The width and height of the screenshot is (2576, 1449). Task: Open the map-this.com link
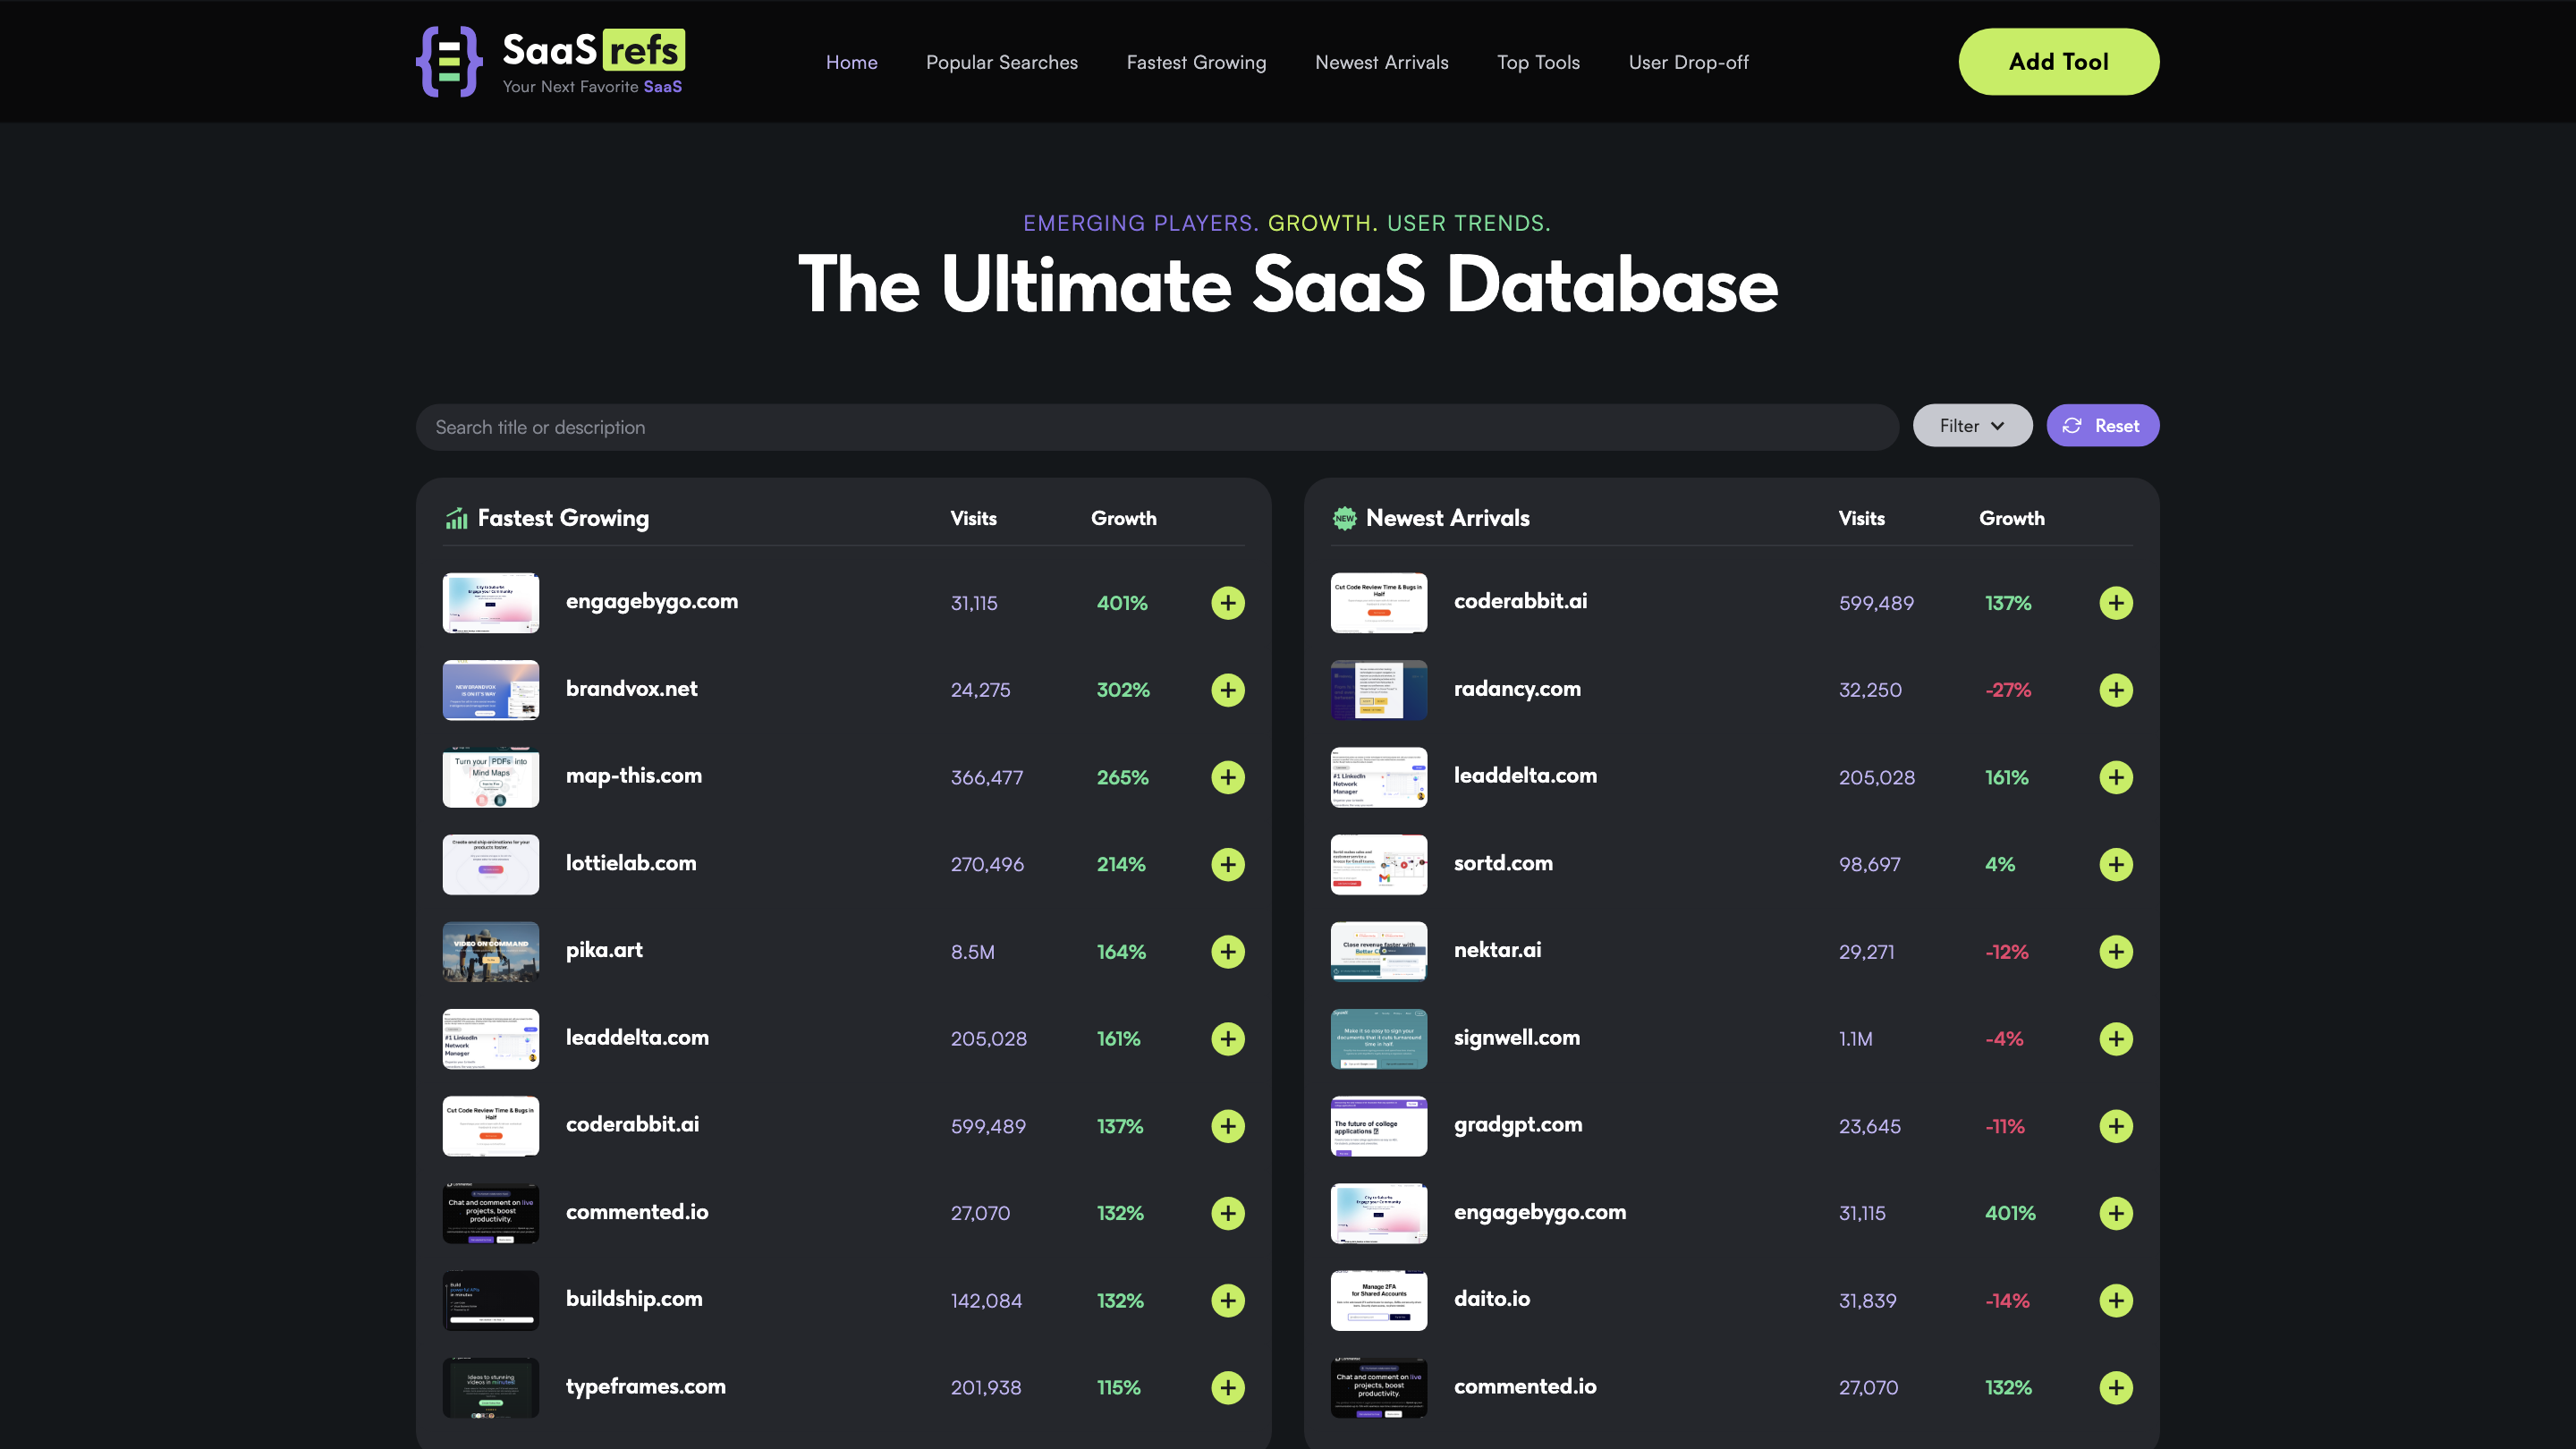[633, 775]
